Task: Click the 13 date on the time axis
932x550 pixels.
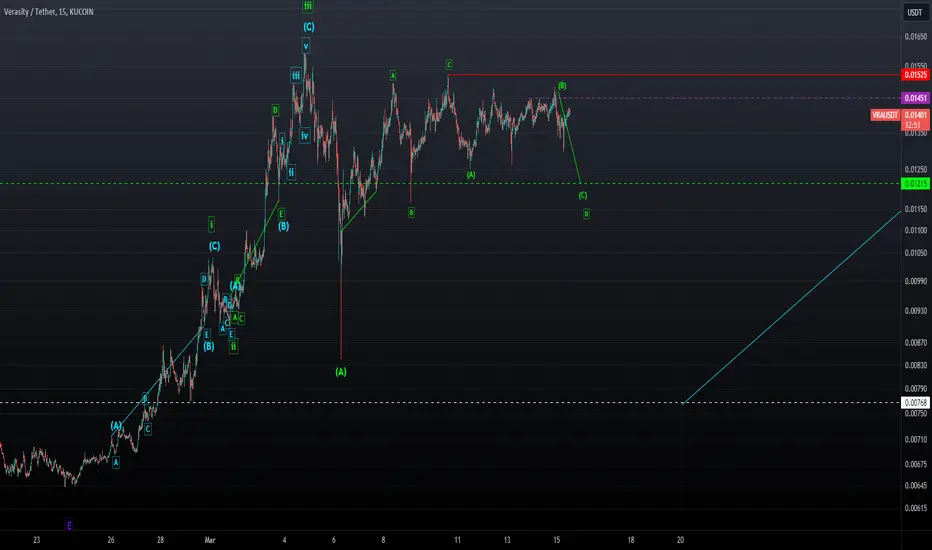Action: click(507, 540)
